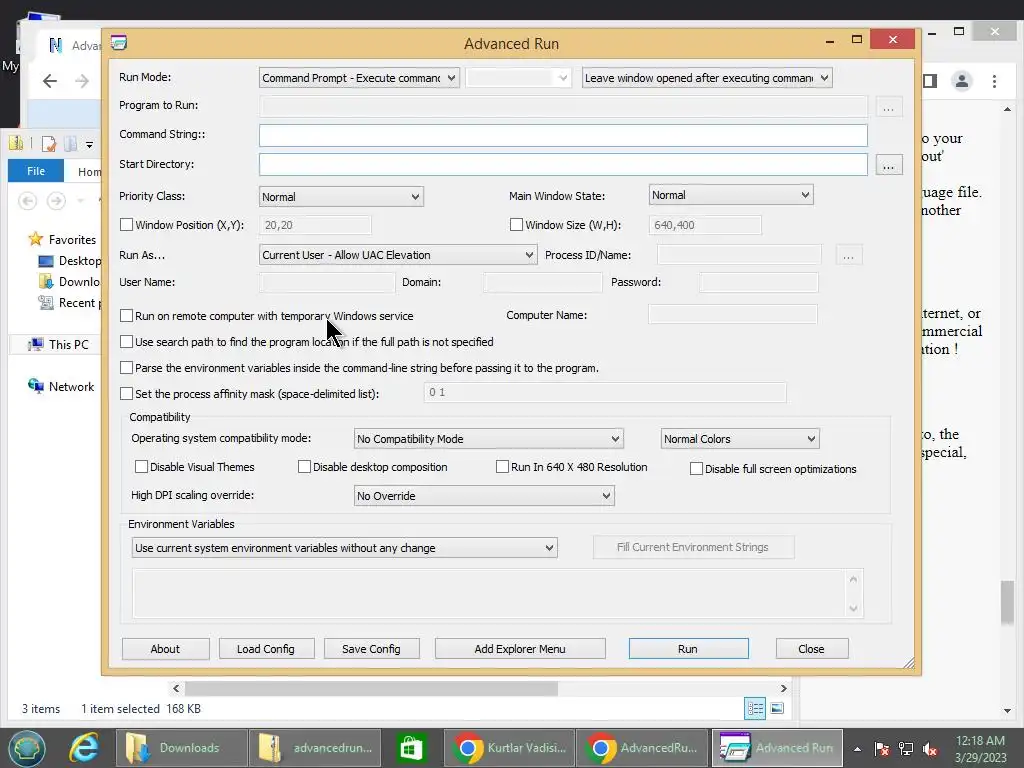Browse for Start Directory ellipsis button
Screen dimensions: 1024x768
888,166
